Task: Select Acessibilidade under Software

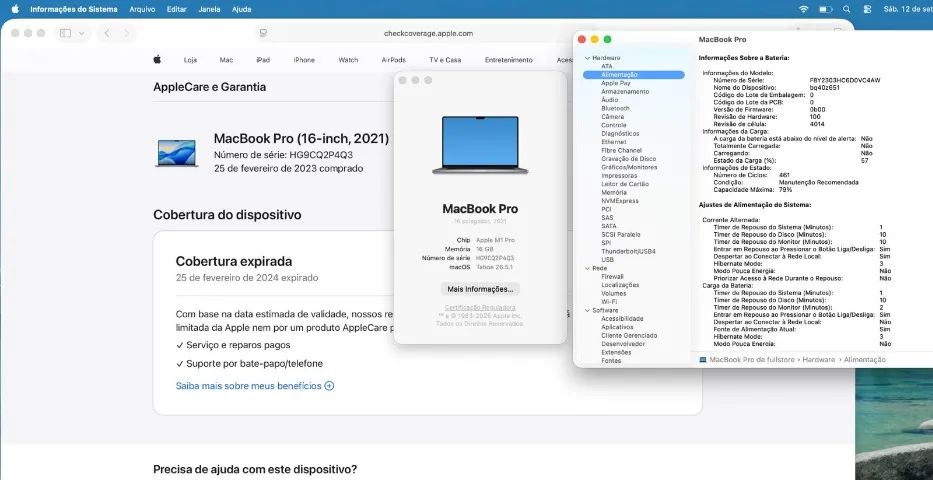Action: [622, 319]
